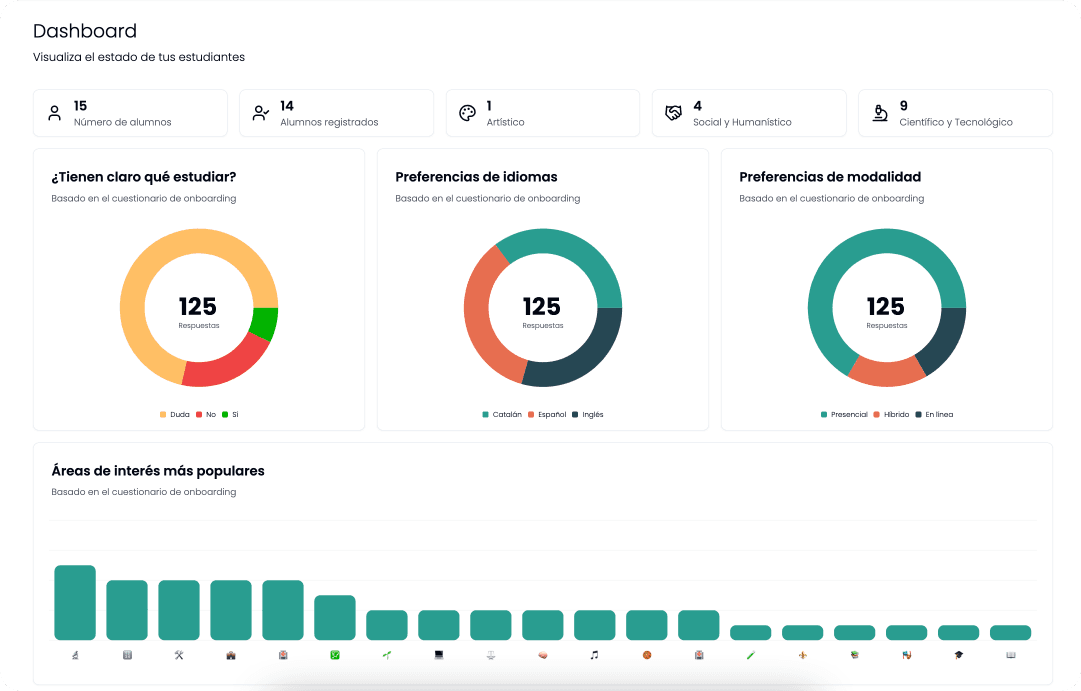
Task: Click the bar above the music note emoji
Action: (x=595, y=625)
